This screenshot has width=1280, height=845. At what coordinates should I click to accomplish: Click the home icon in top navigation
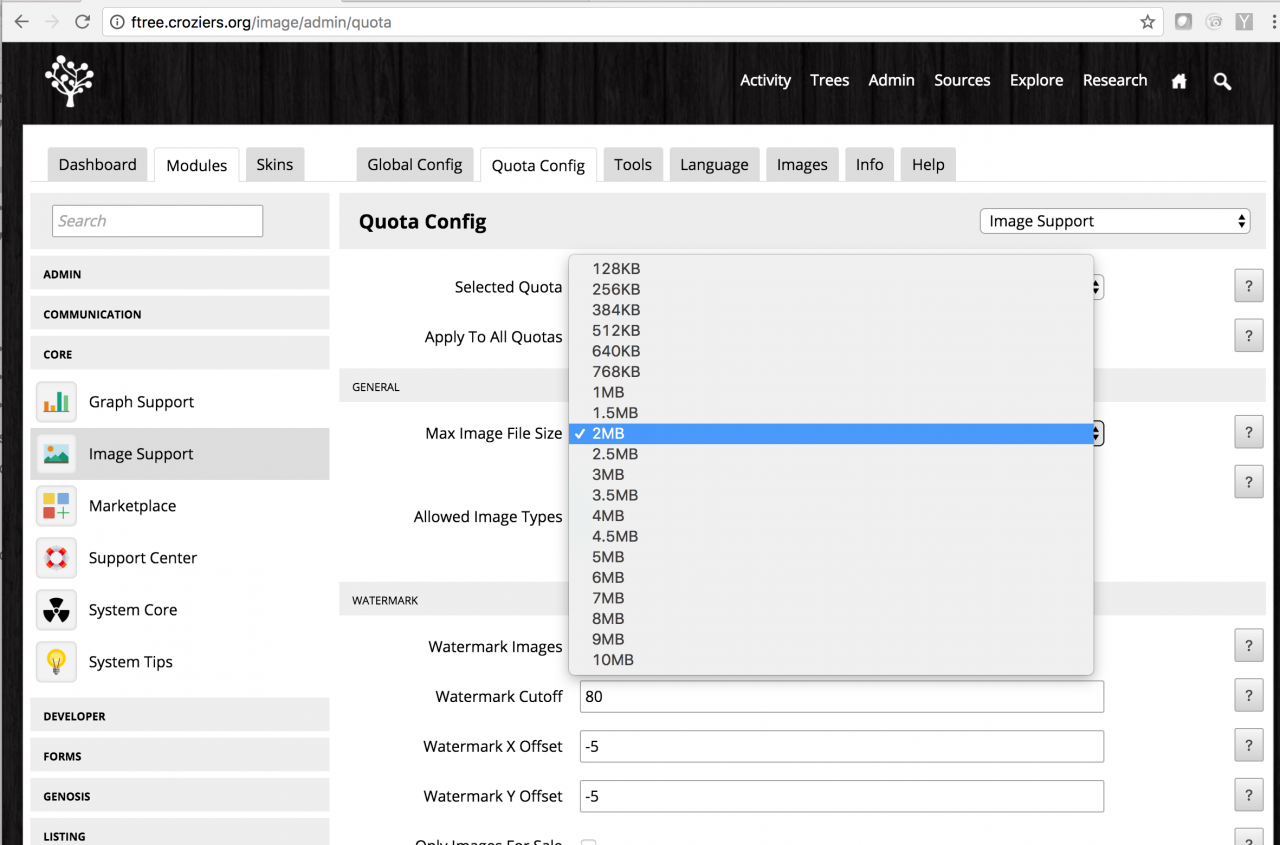pyautogui.click(x=1179, y=81)
